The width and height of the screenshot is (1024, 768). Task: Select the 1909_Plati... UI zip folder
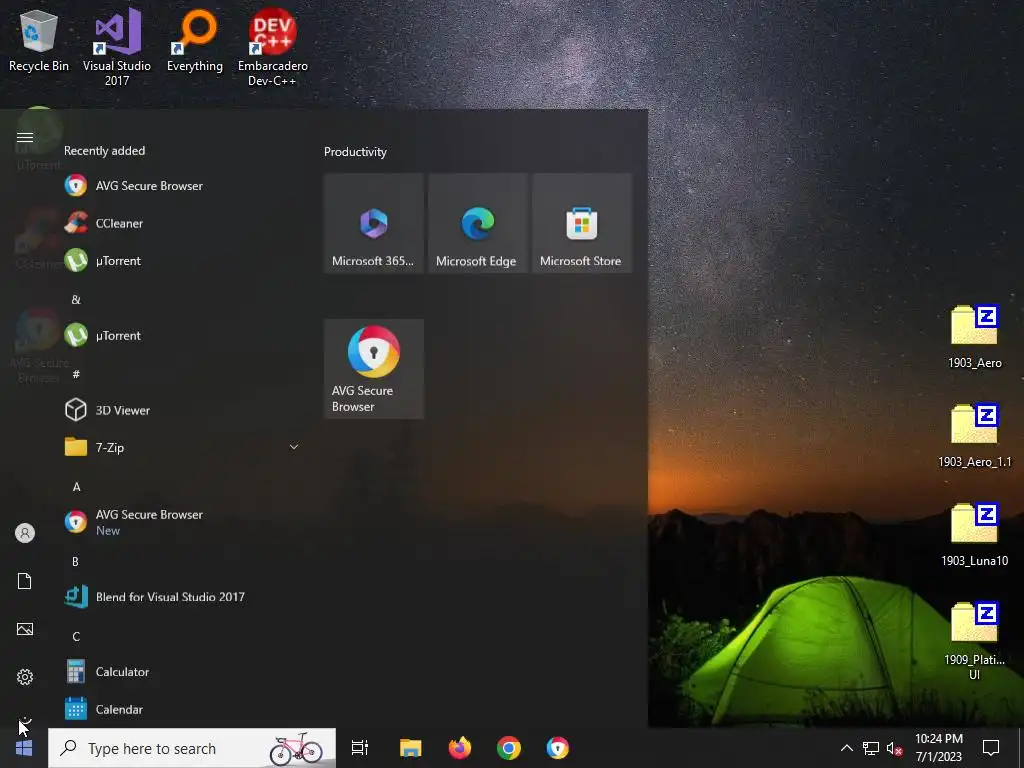pos(974,640)
